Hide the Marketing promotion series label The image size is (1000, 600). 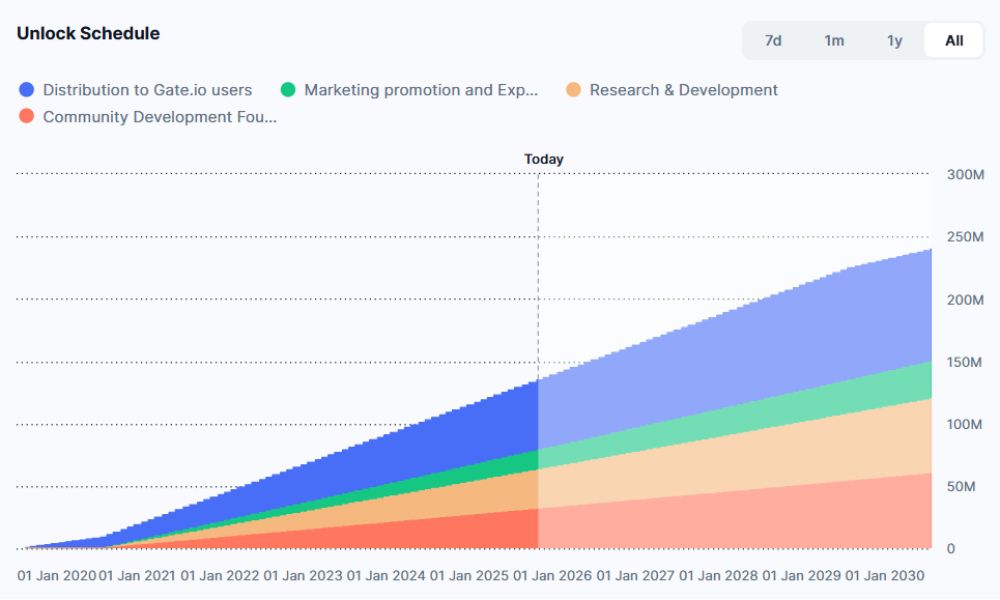[420, 90]
